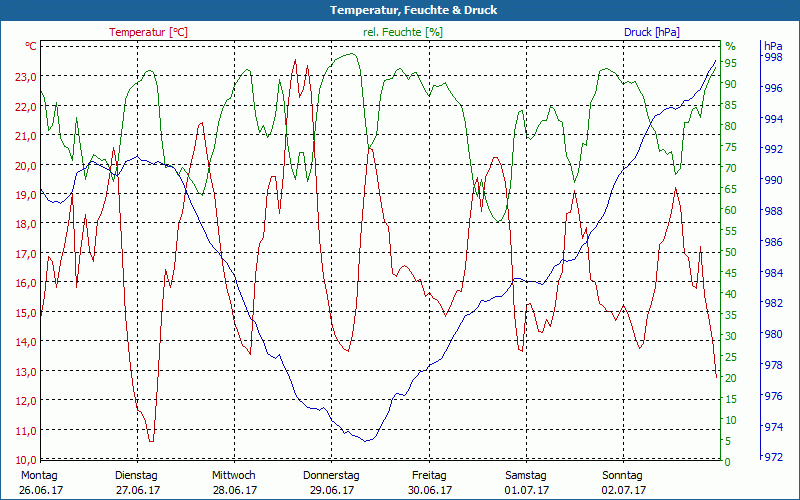Click the green '40' humidity axis value
This screenshot has height=500, width=800.
pos(731,294)
